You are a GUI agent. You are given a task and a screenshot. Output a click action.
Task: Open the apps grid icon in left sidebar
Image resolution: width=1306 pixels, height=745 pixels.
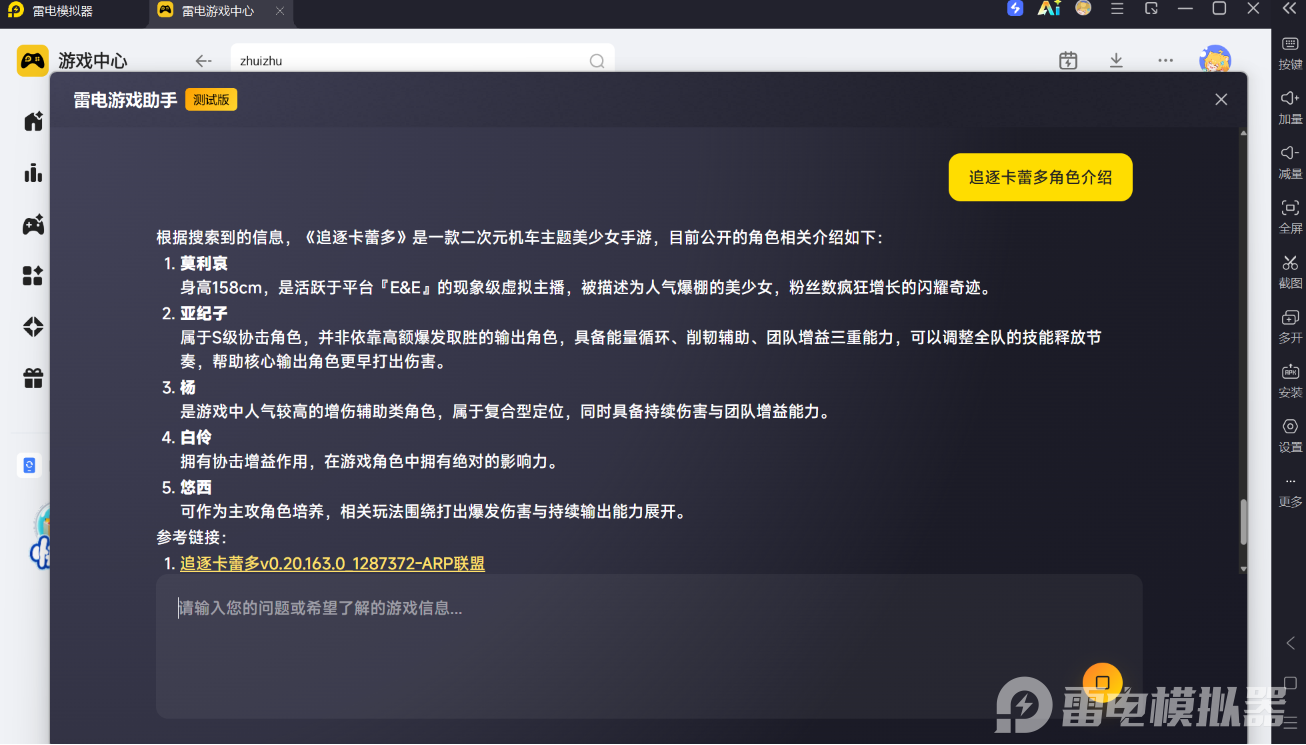click(33, 276)
